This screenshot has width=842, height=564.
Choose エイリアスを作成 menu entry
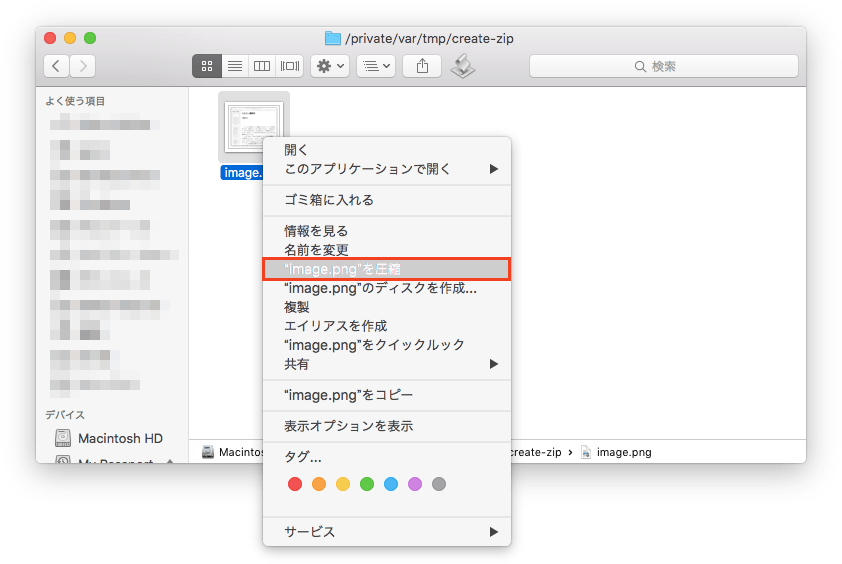pos(387,326)
